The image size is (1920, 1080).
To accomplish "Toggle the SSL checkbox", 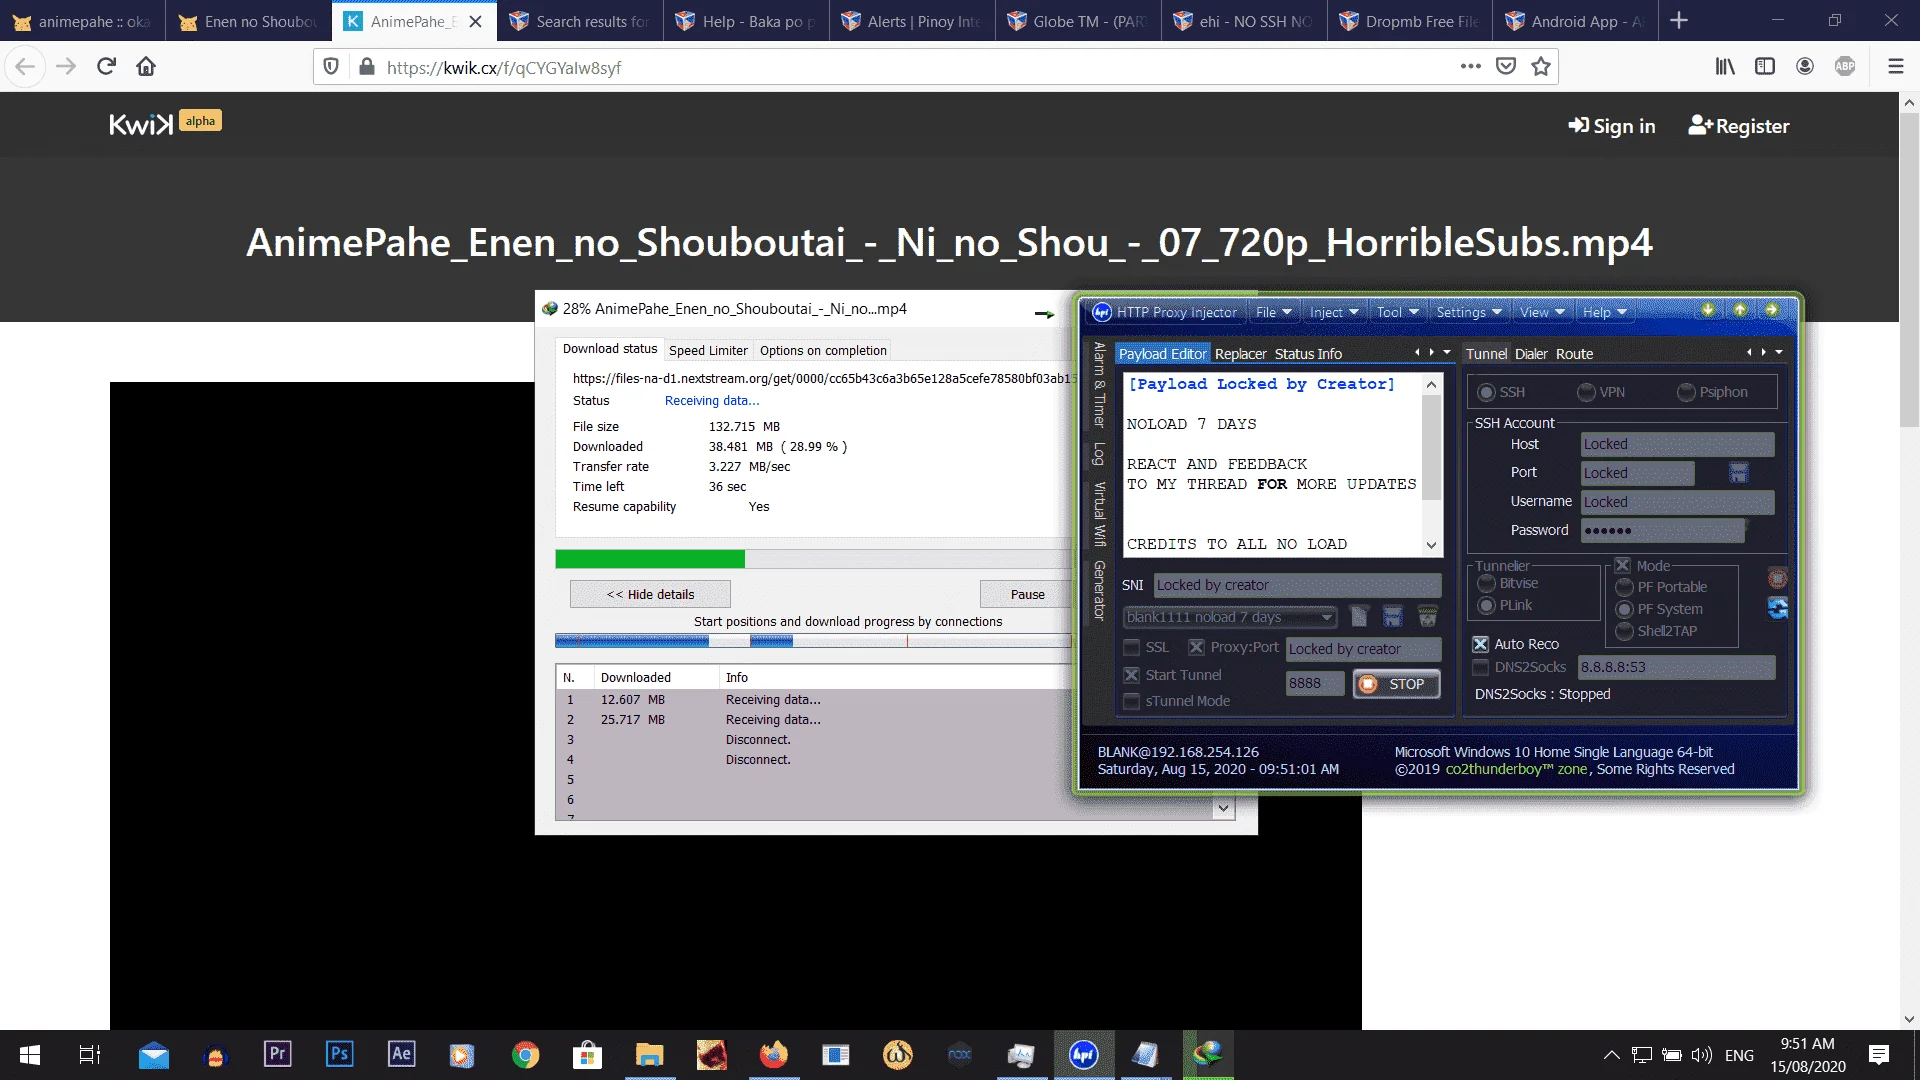I will (x=1132, y=647).
